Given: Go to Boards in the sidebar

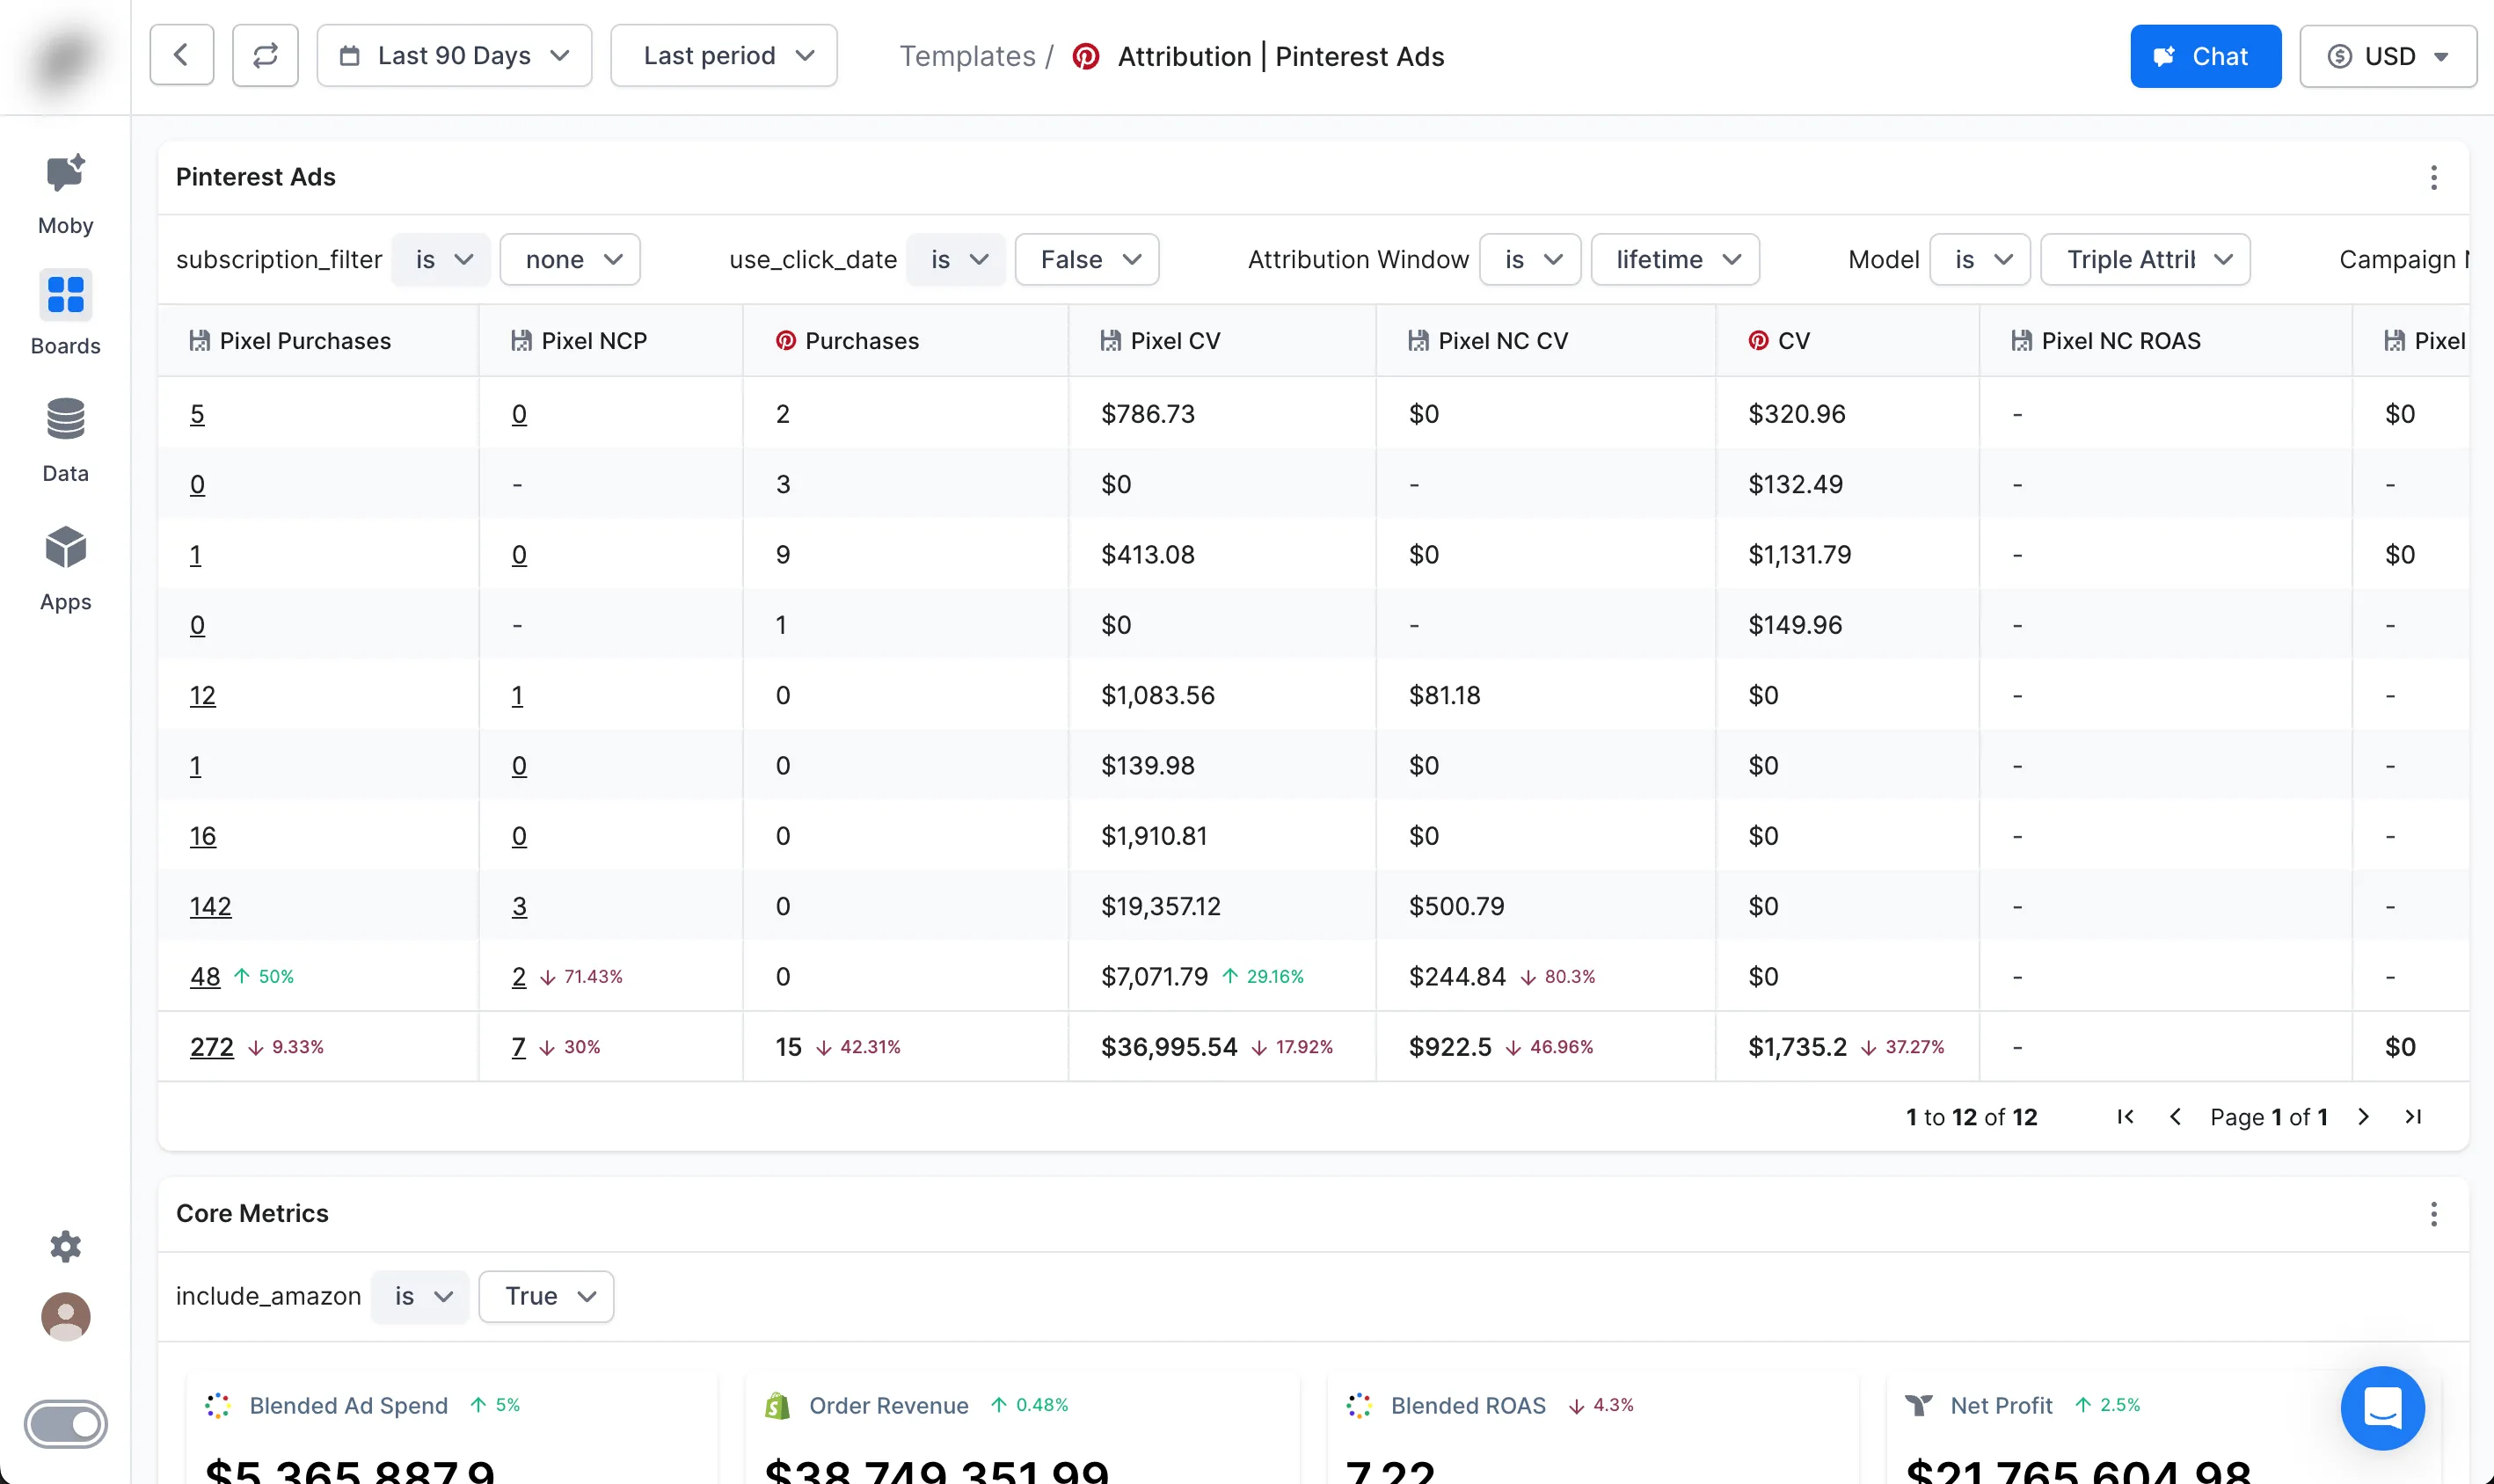Looking at the screenshot, I should [x=65, y=296].
